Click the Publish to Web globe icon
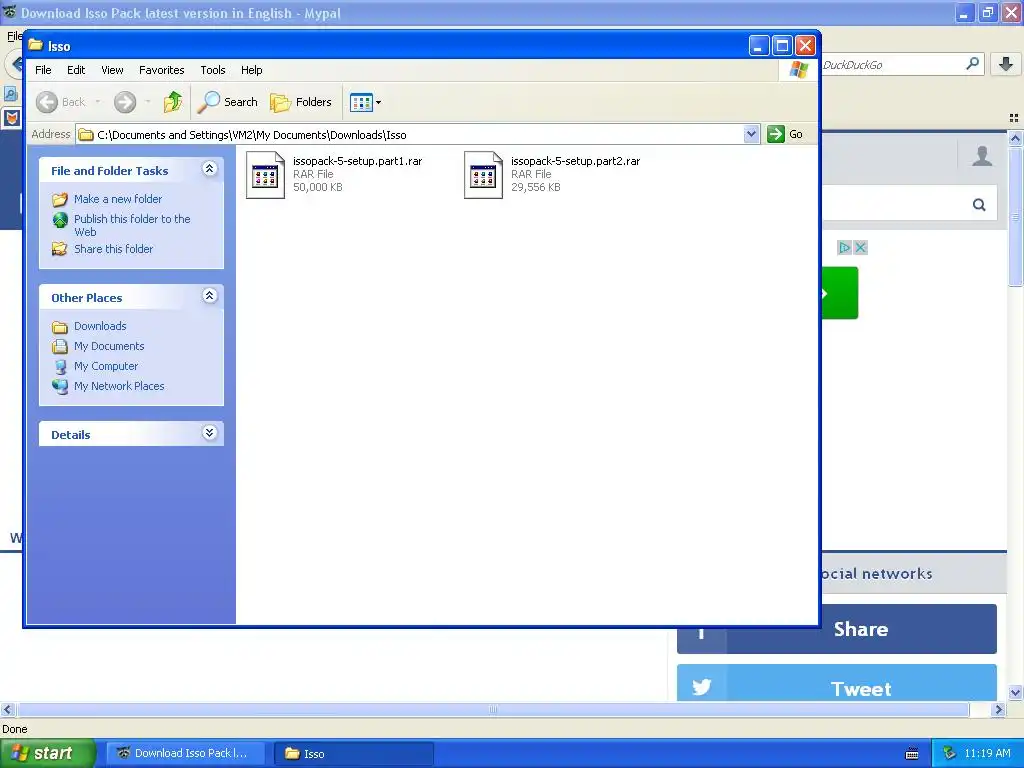Image resolution: width=1024 pixels, height=768 pixels. point(60,220)
